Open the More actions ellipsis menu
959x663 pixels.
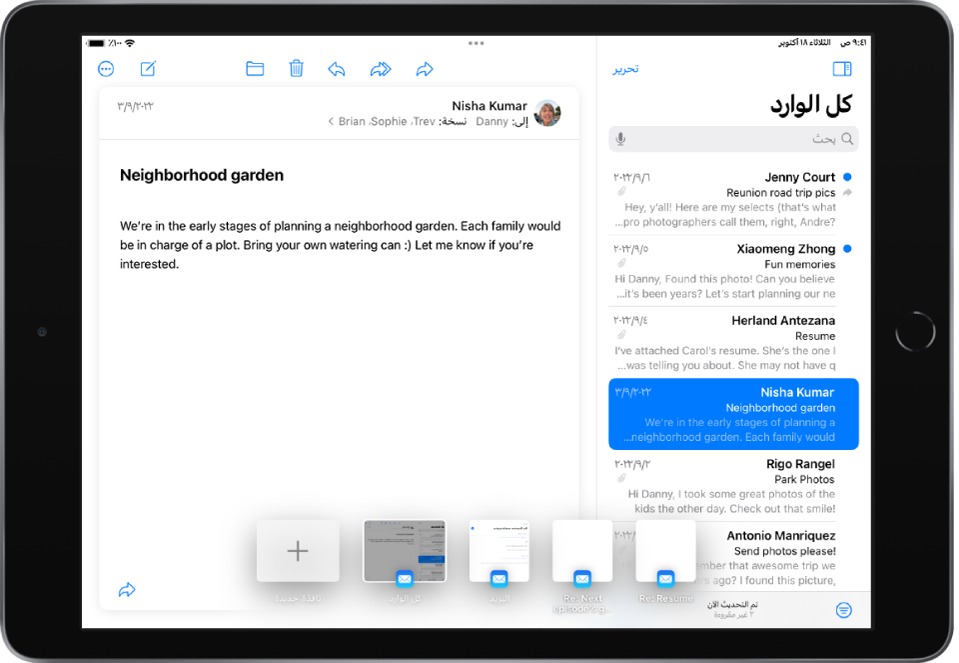click(106, 69)
